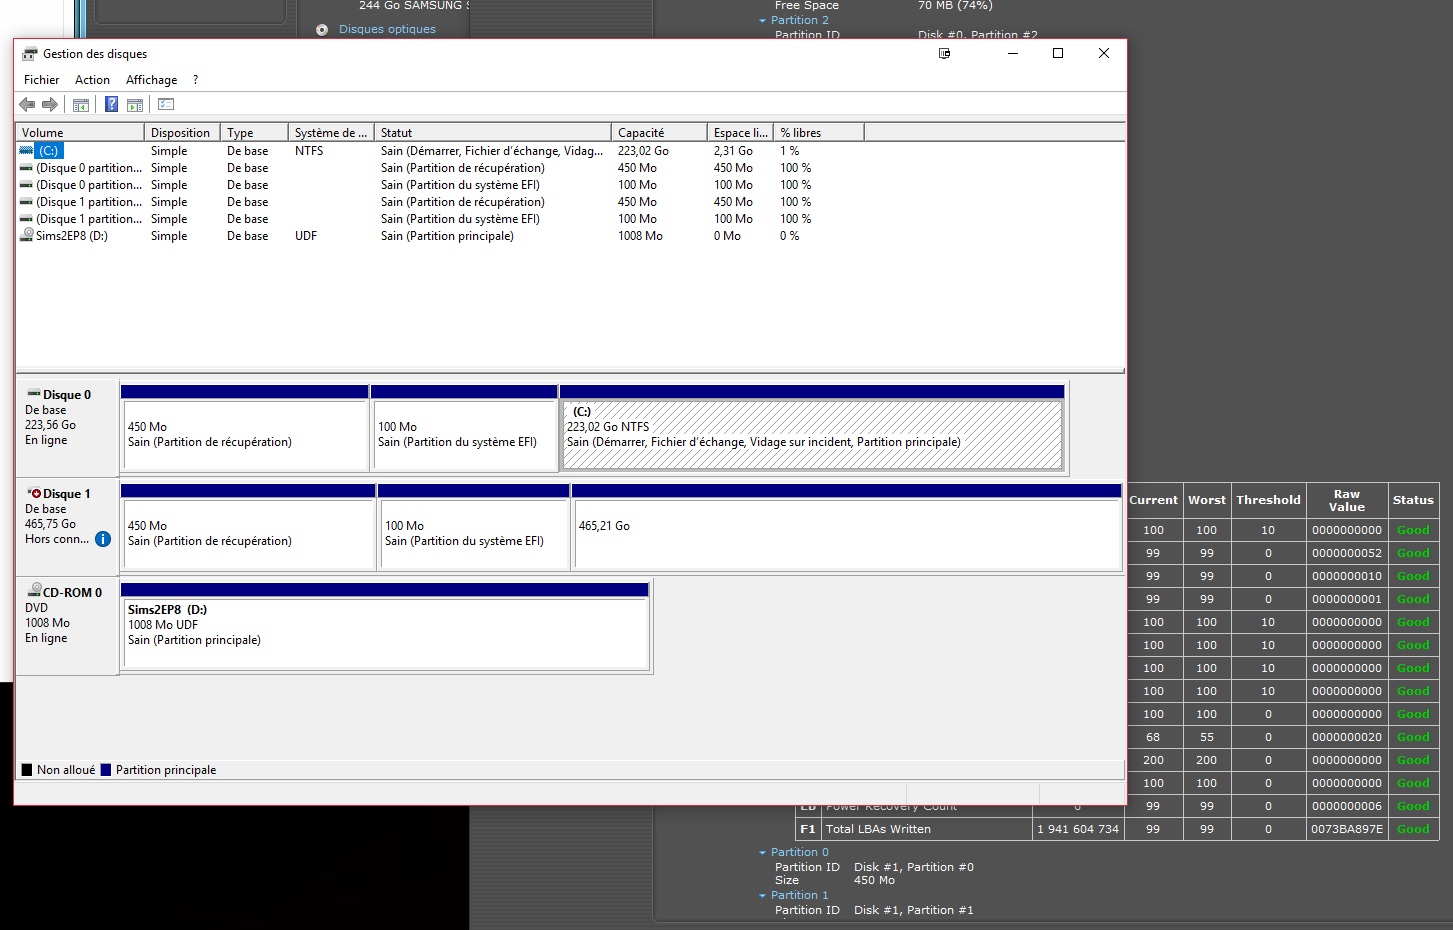Open Help via the blue question mark icon

111,104
